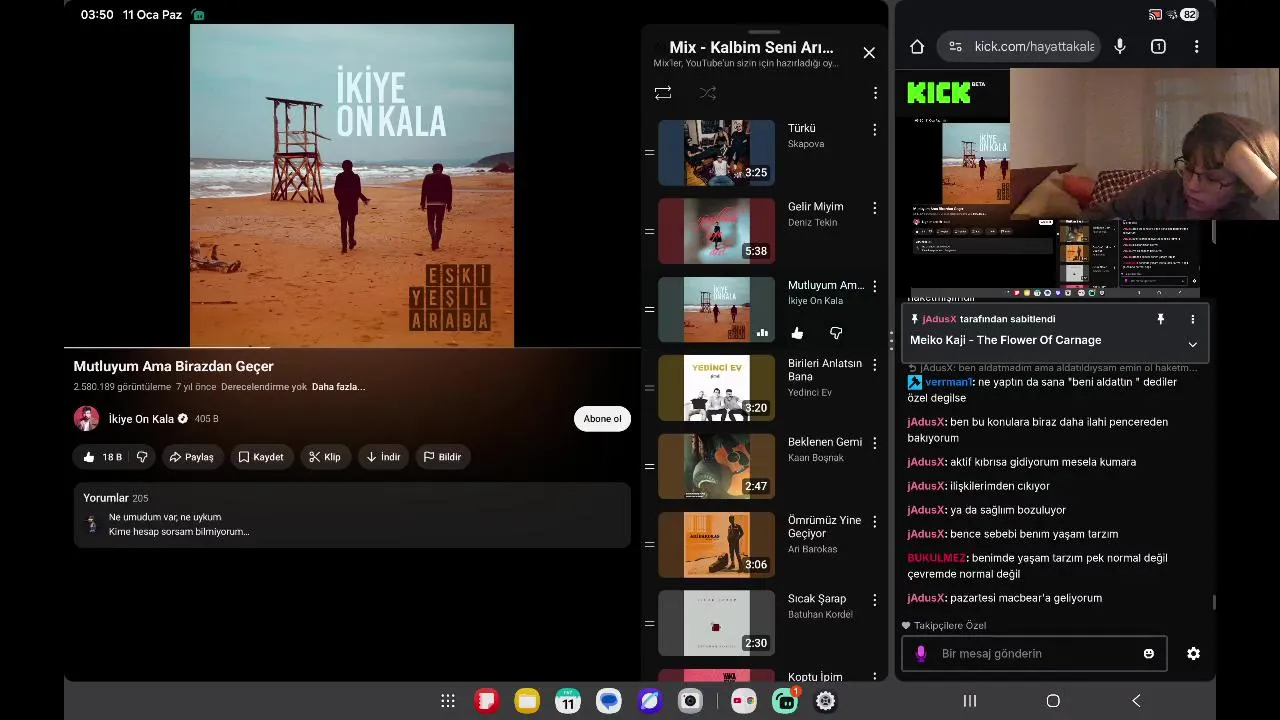The width and height of the screenshot is (1280, 720).
Task: Open BUKULMEZ username in chat
Action: [937, 558]
